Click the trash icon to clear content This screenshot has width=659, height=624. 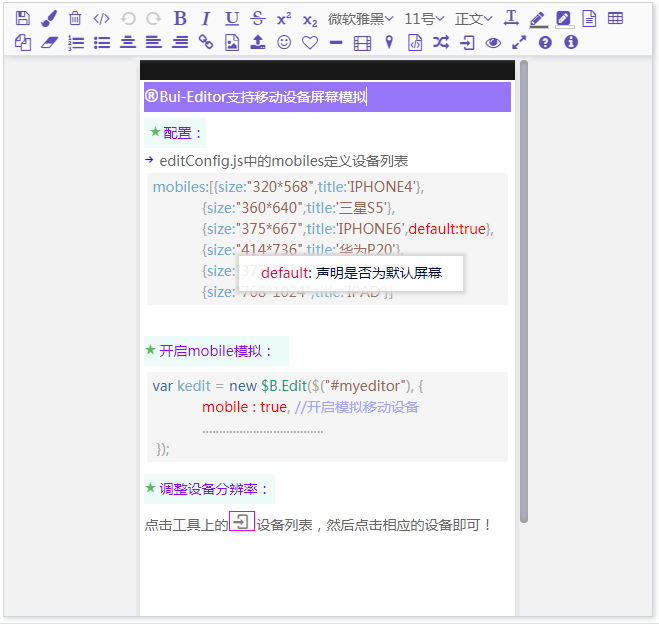(x=75, y=18)
